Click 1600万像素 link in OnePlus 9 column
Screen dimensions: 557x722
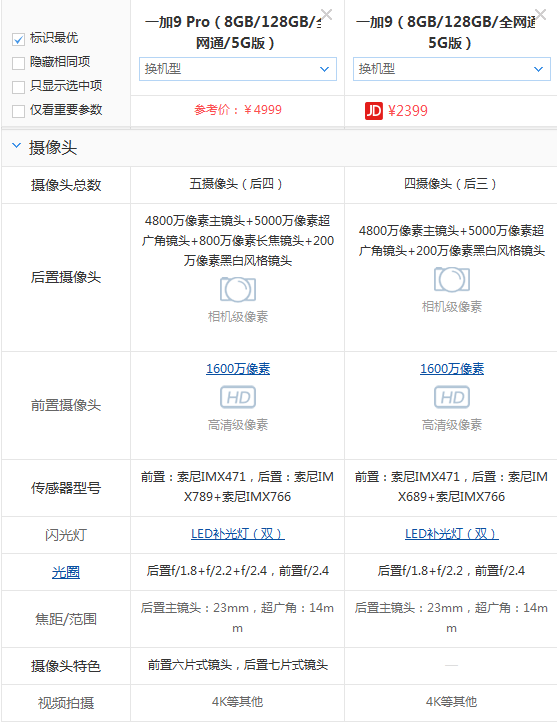[x=452, y=369]
